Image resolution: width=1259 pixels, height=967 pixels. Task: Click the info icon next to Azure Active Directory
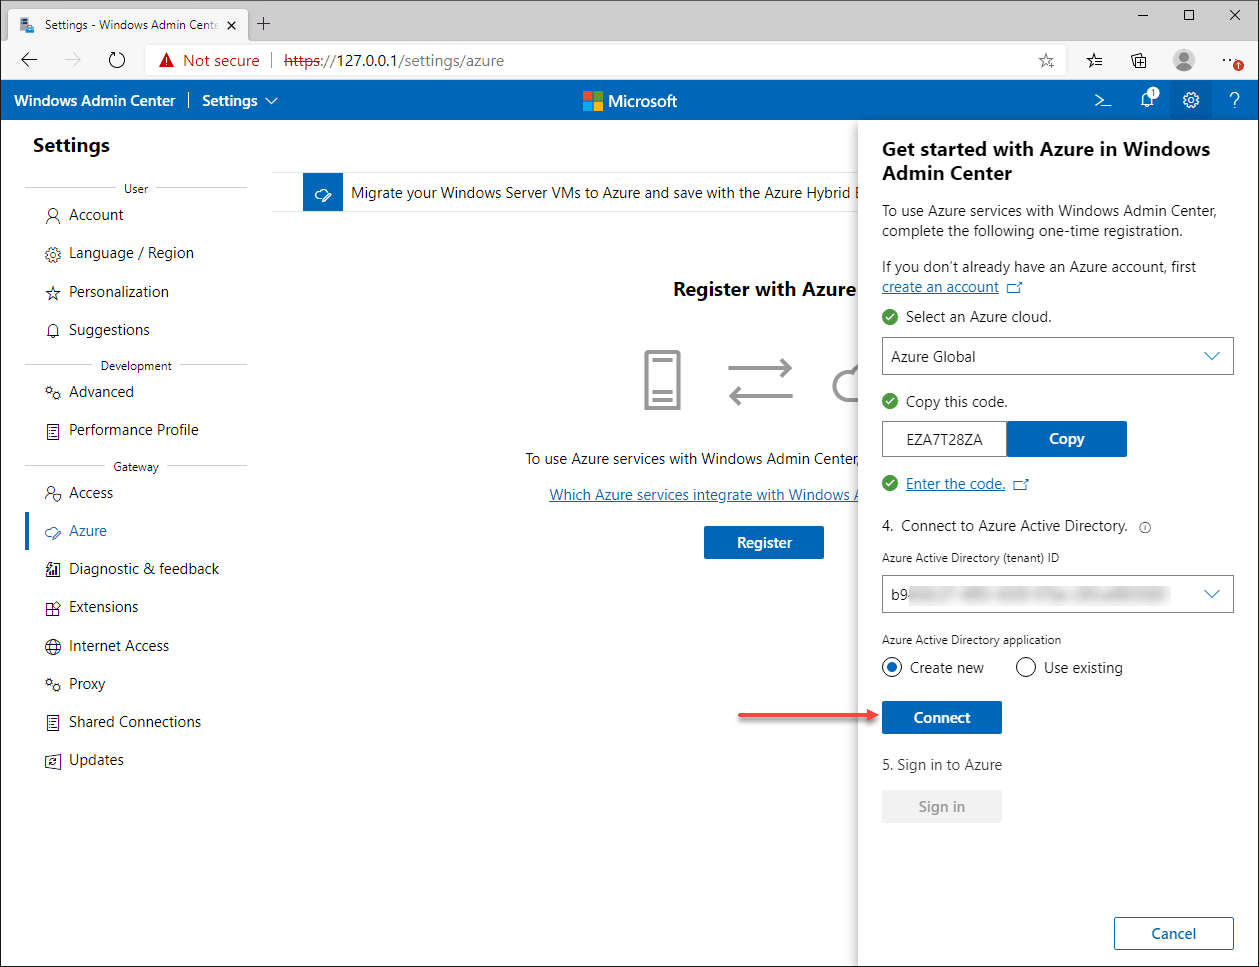click(1144, 526)
